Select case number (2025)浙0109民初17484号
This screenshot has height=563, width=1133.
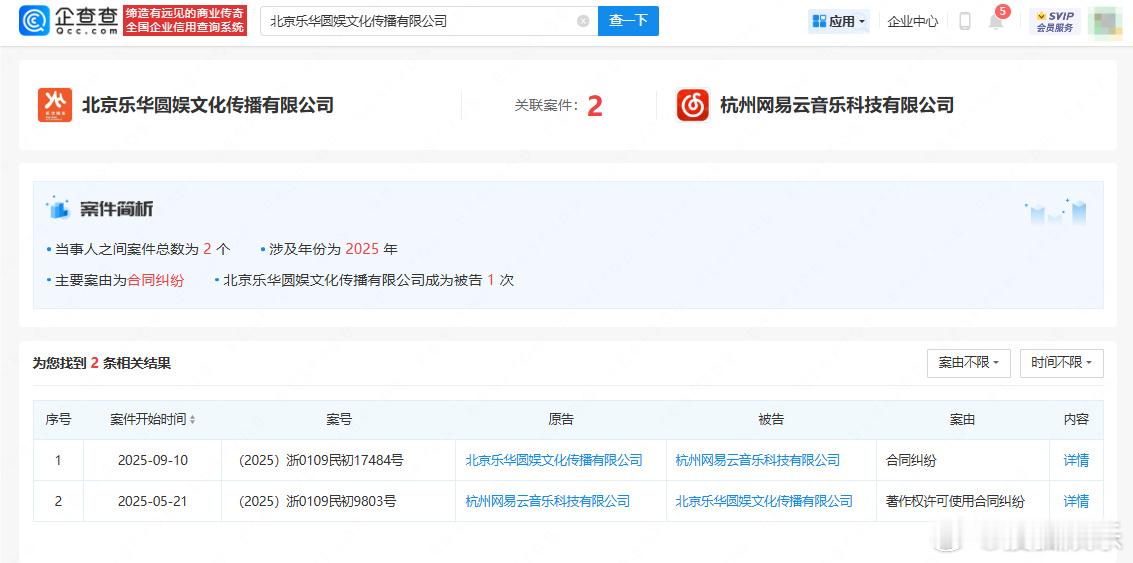[322, 460]
